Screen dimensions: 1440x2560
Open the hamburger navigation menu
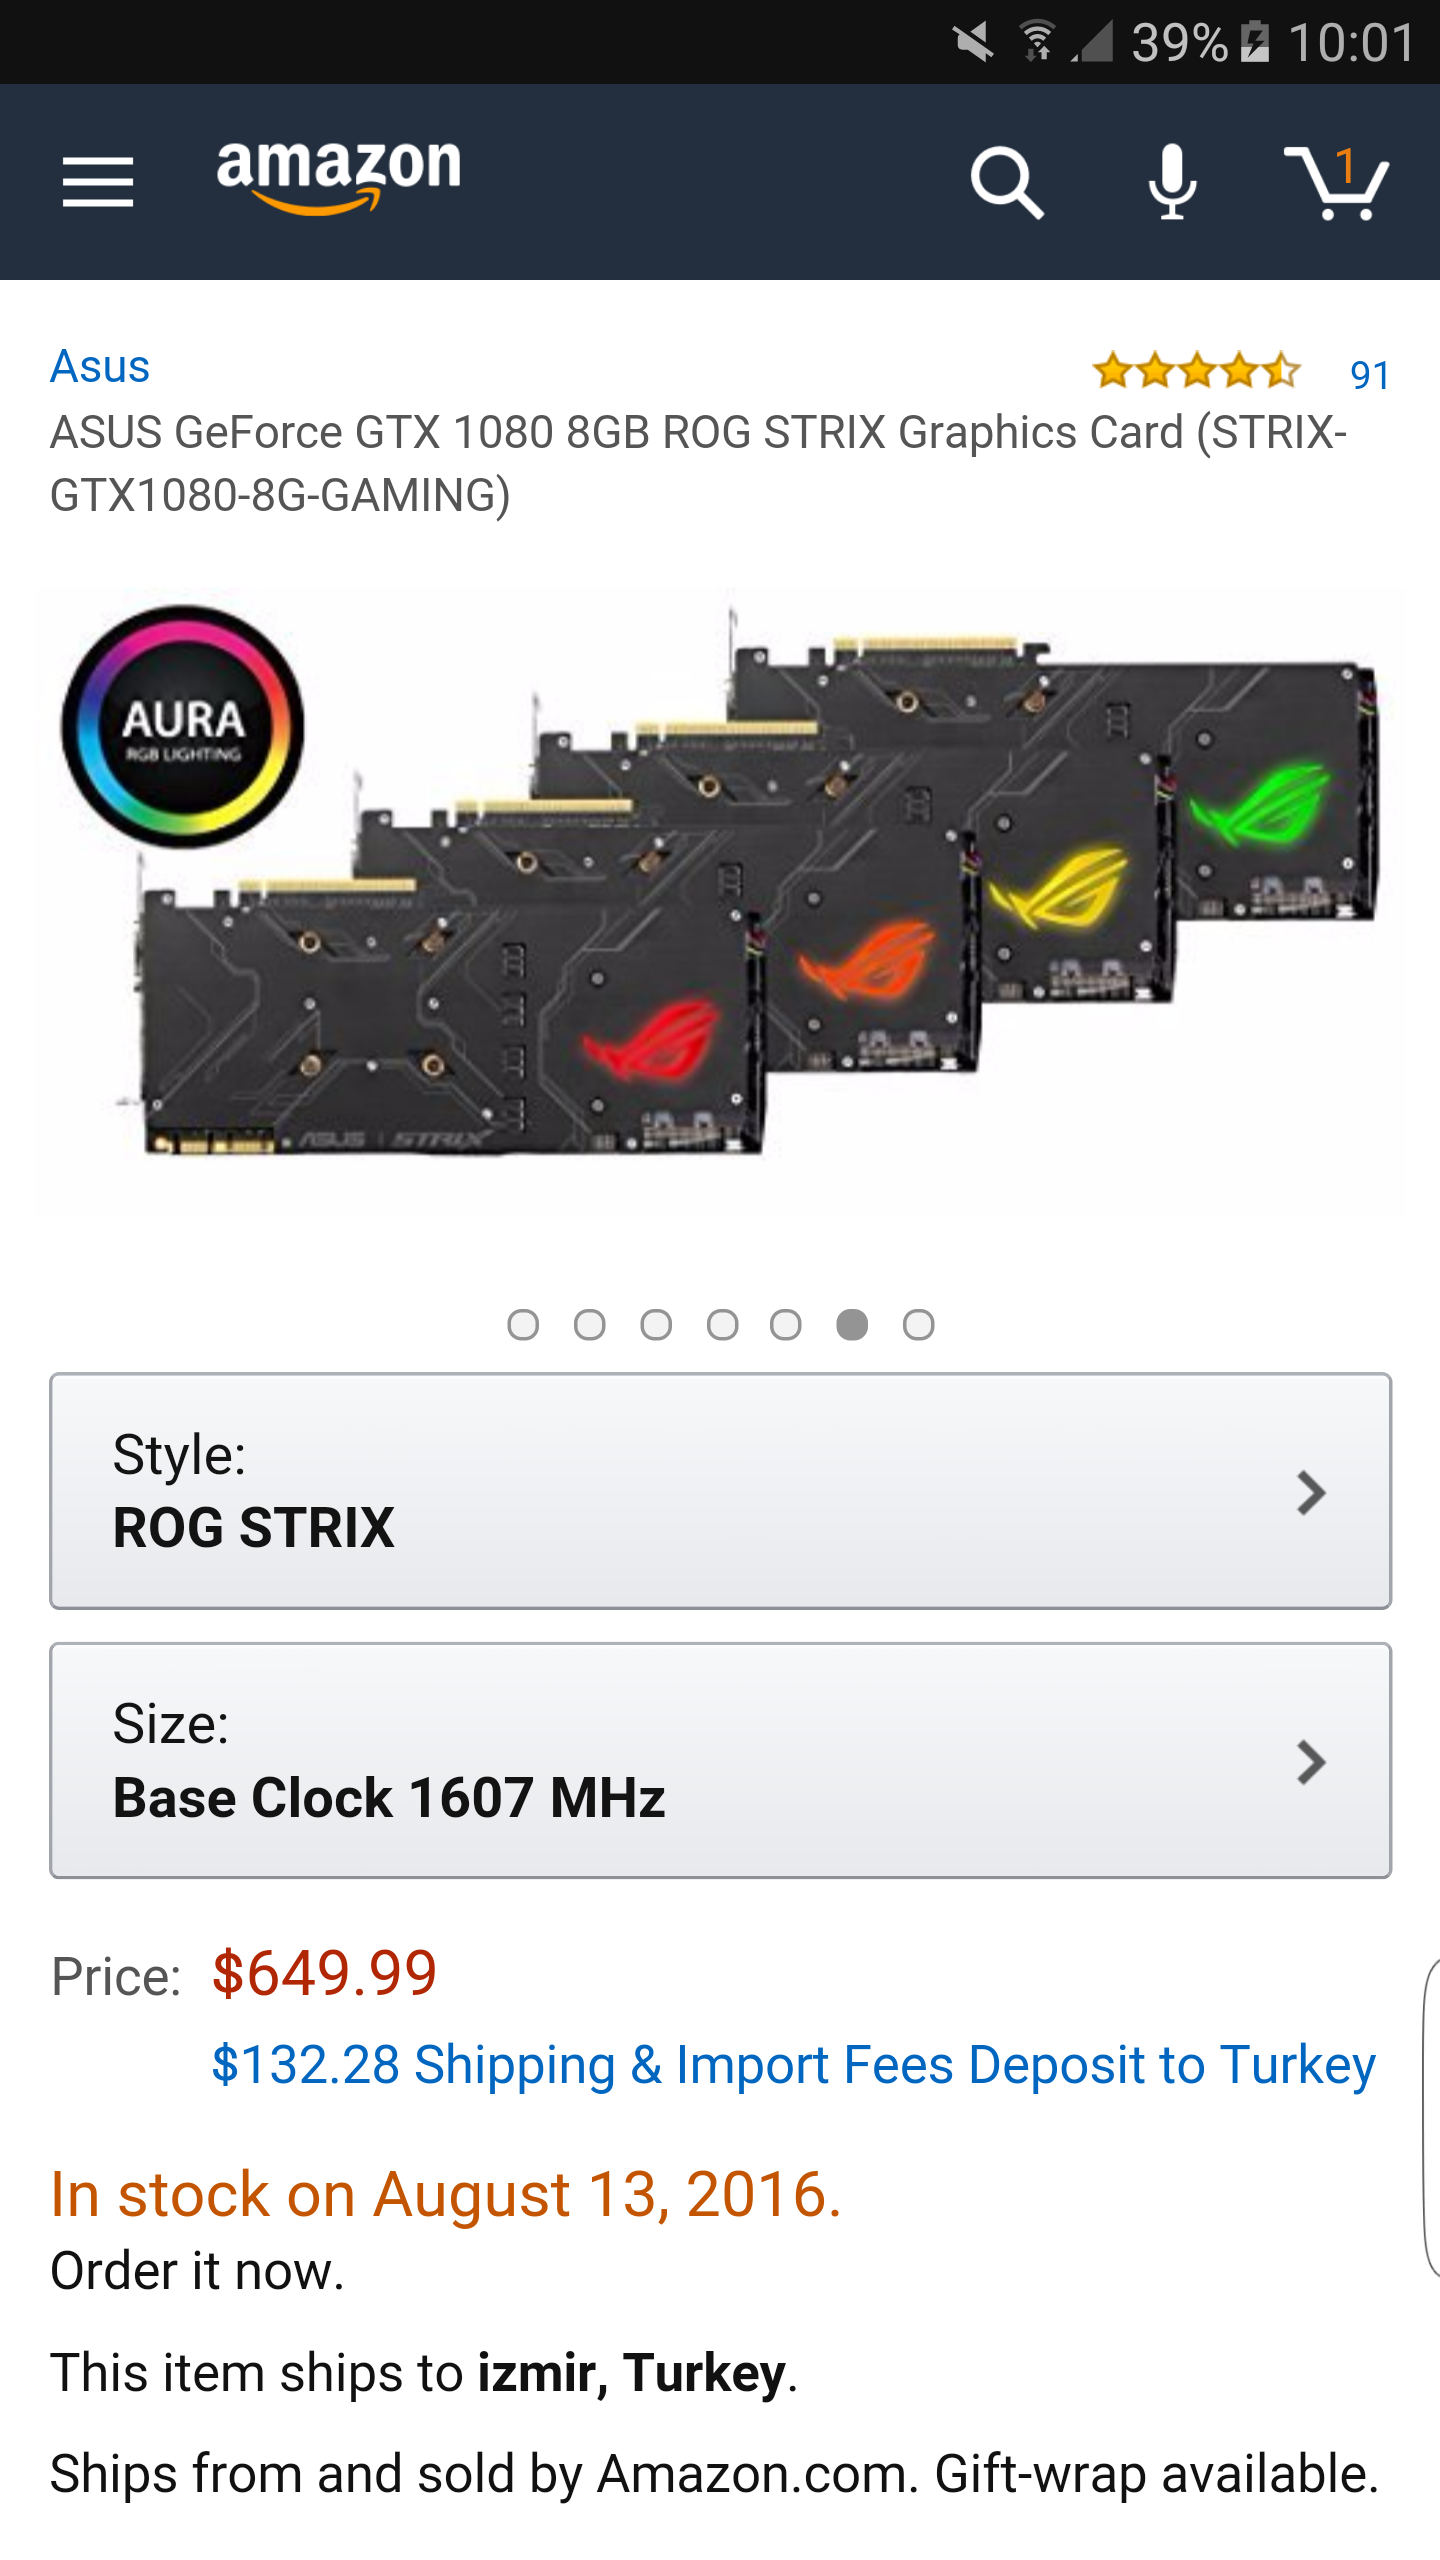[98, 182]
